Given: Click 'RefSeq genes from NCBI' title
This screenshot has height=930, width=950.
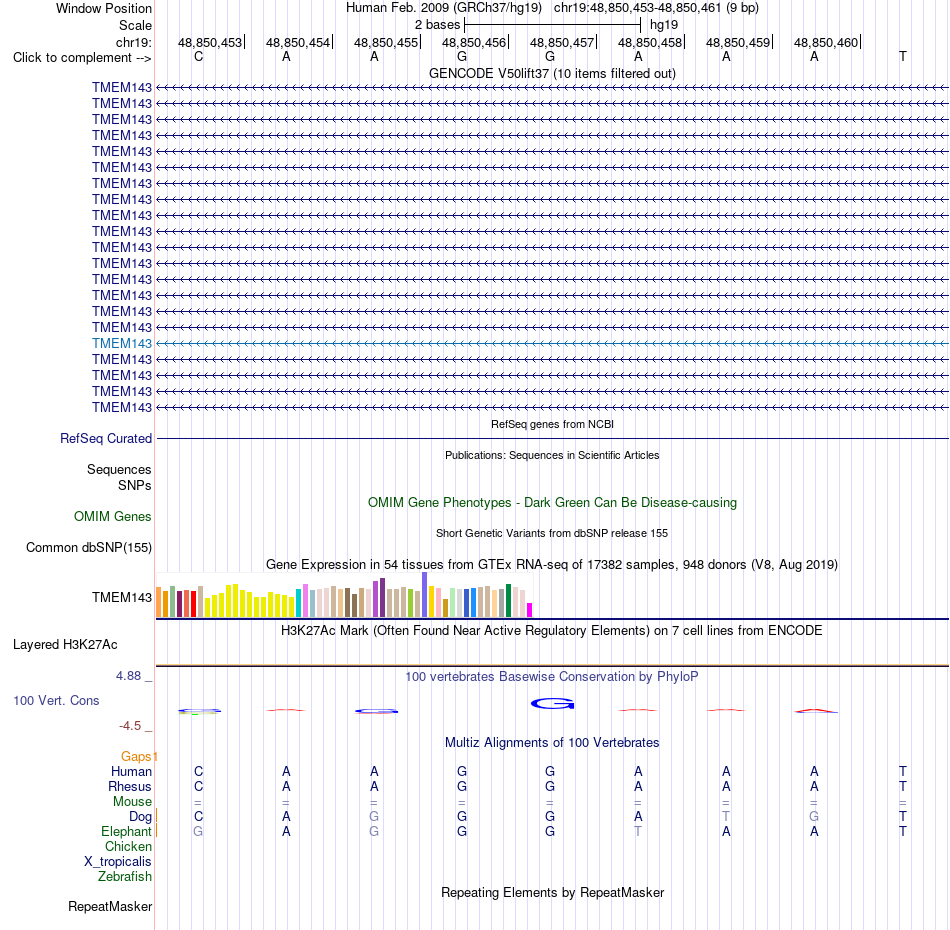Looking at the screenshot, I should 552,424.
